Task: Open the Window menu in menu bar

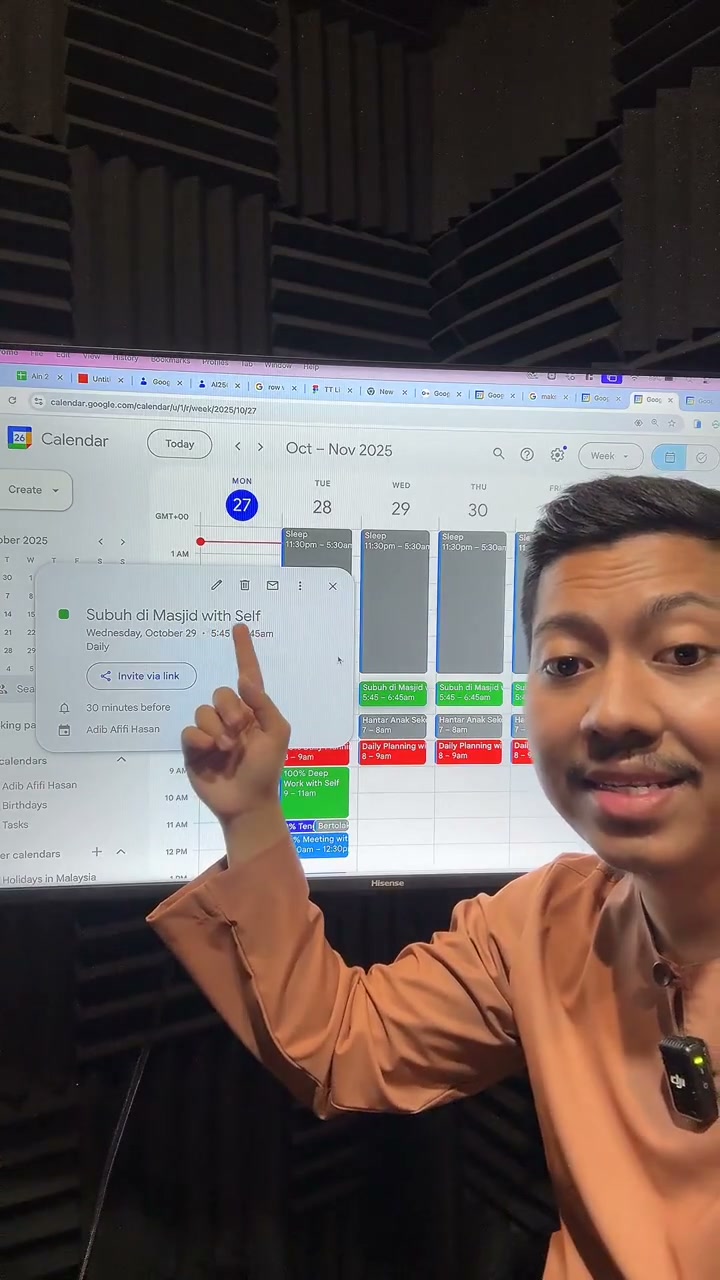Action: pyautogui.click(x=278, y=365)
